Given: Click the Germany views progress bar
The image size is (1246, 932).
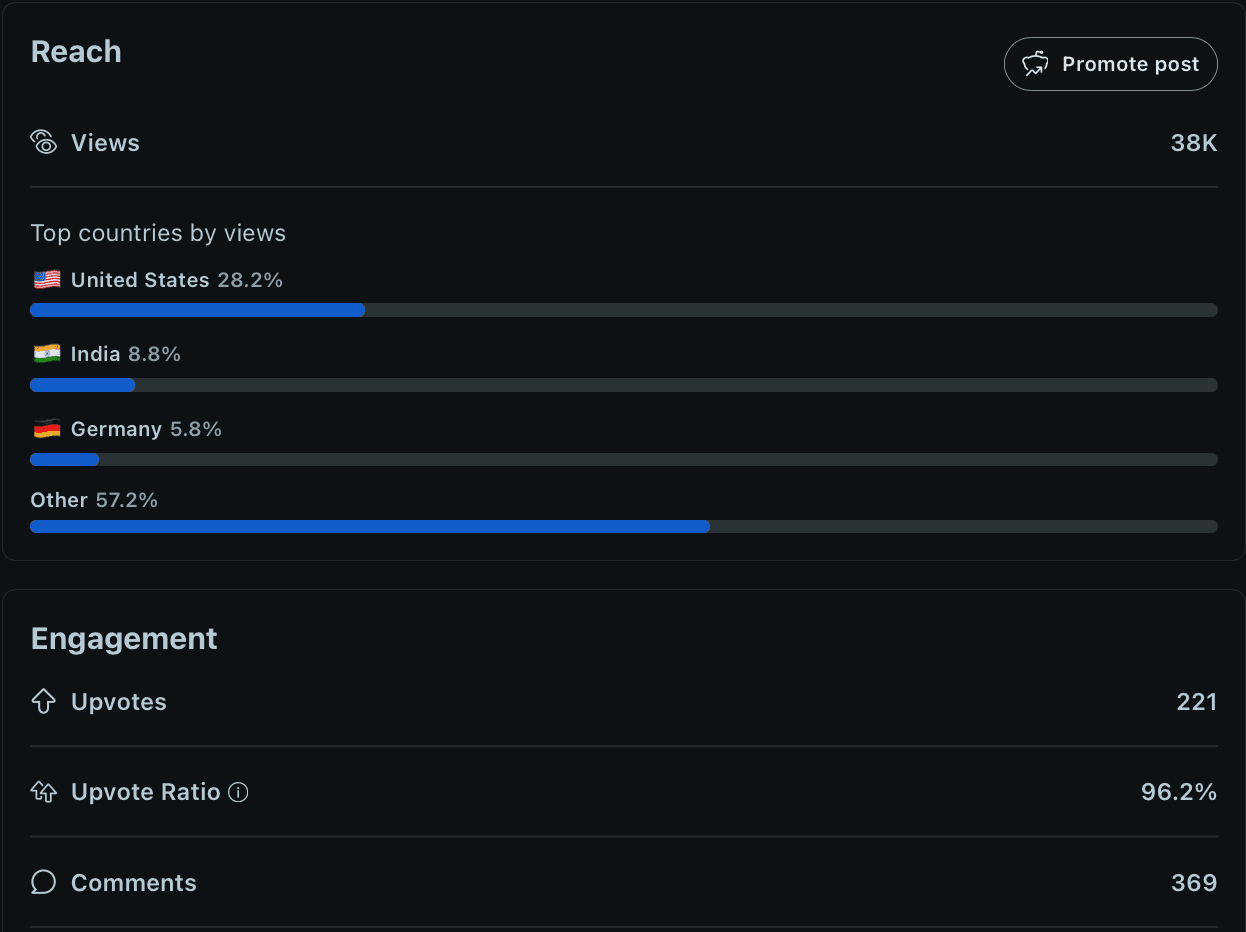Looking at the screenshot, I should pos(623,460).
